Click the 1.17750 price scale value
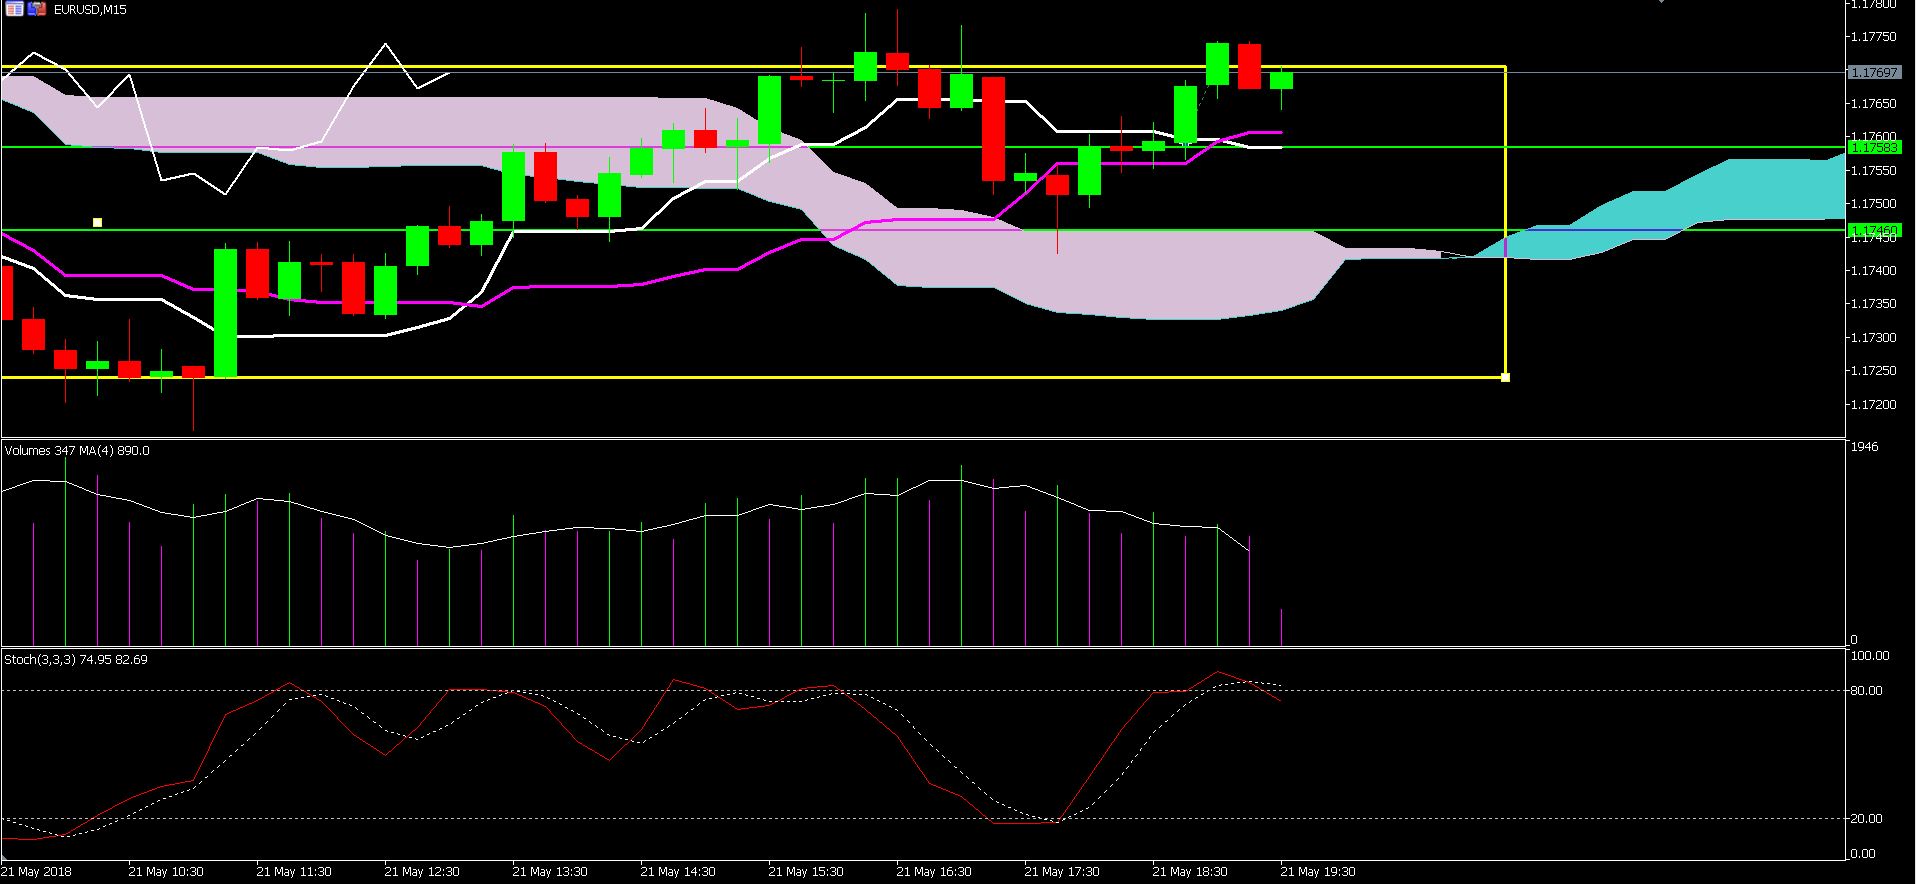This screenshot has height=884, width=1917. coord(1873,37)
